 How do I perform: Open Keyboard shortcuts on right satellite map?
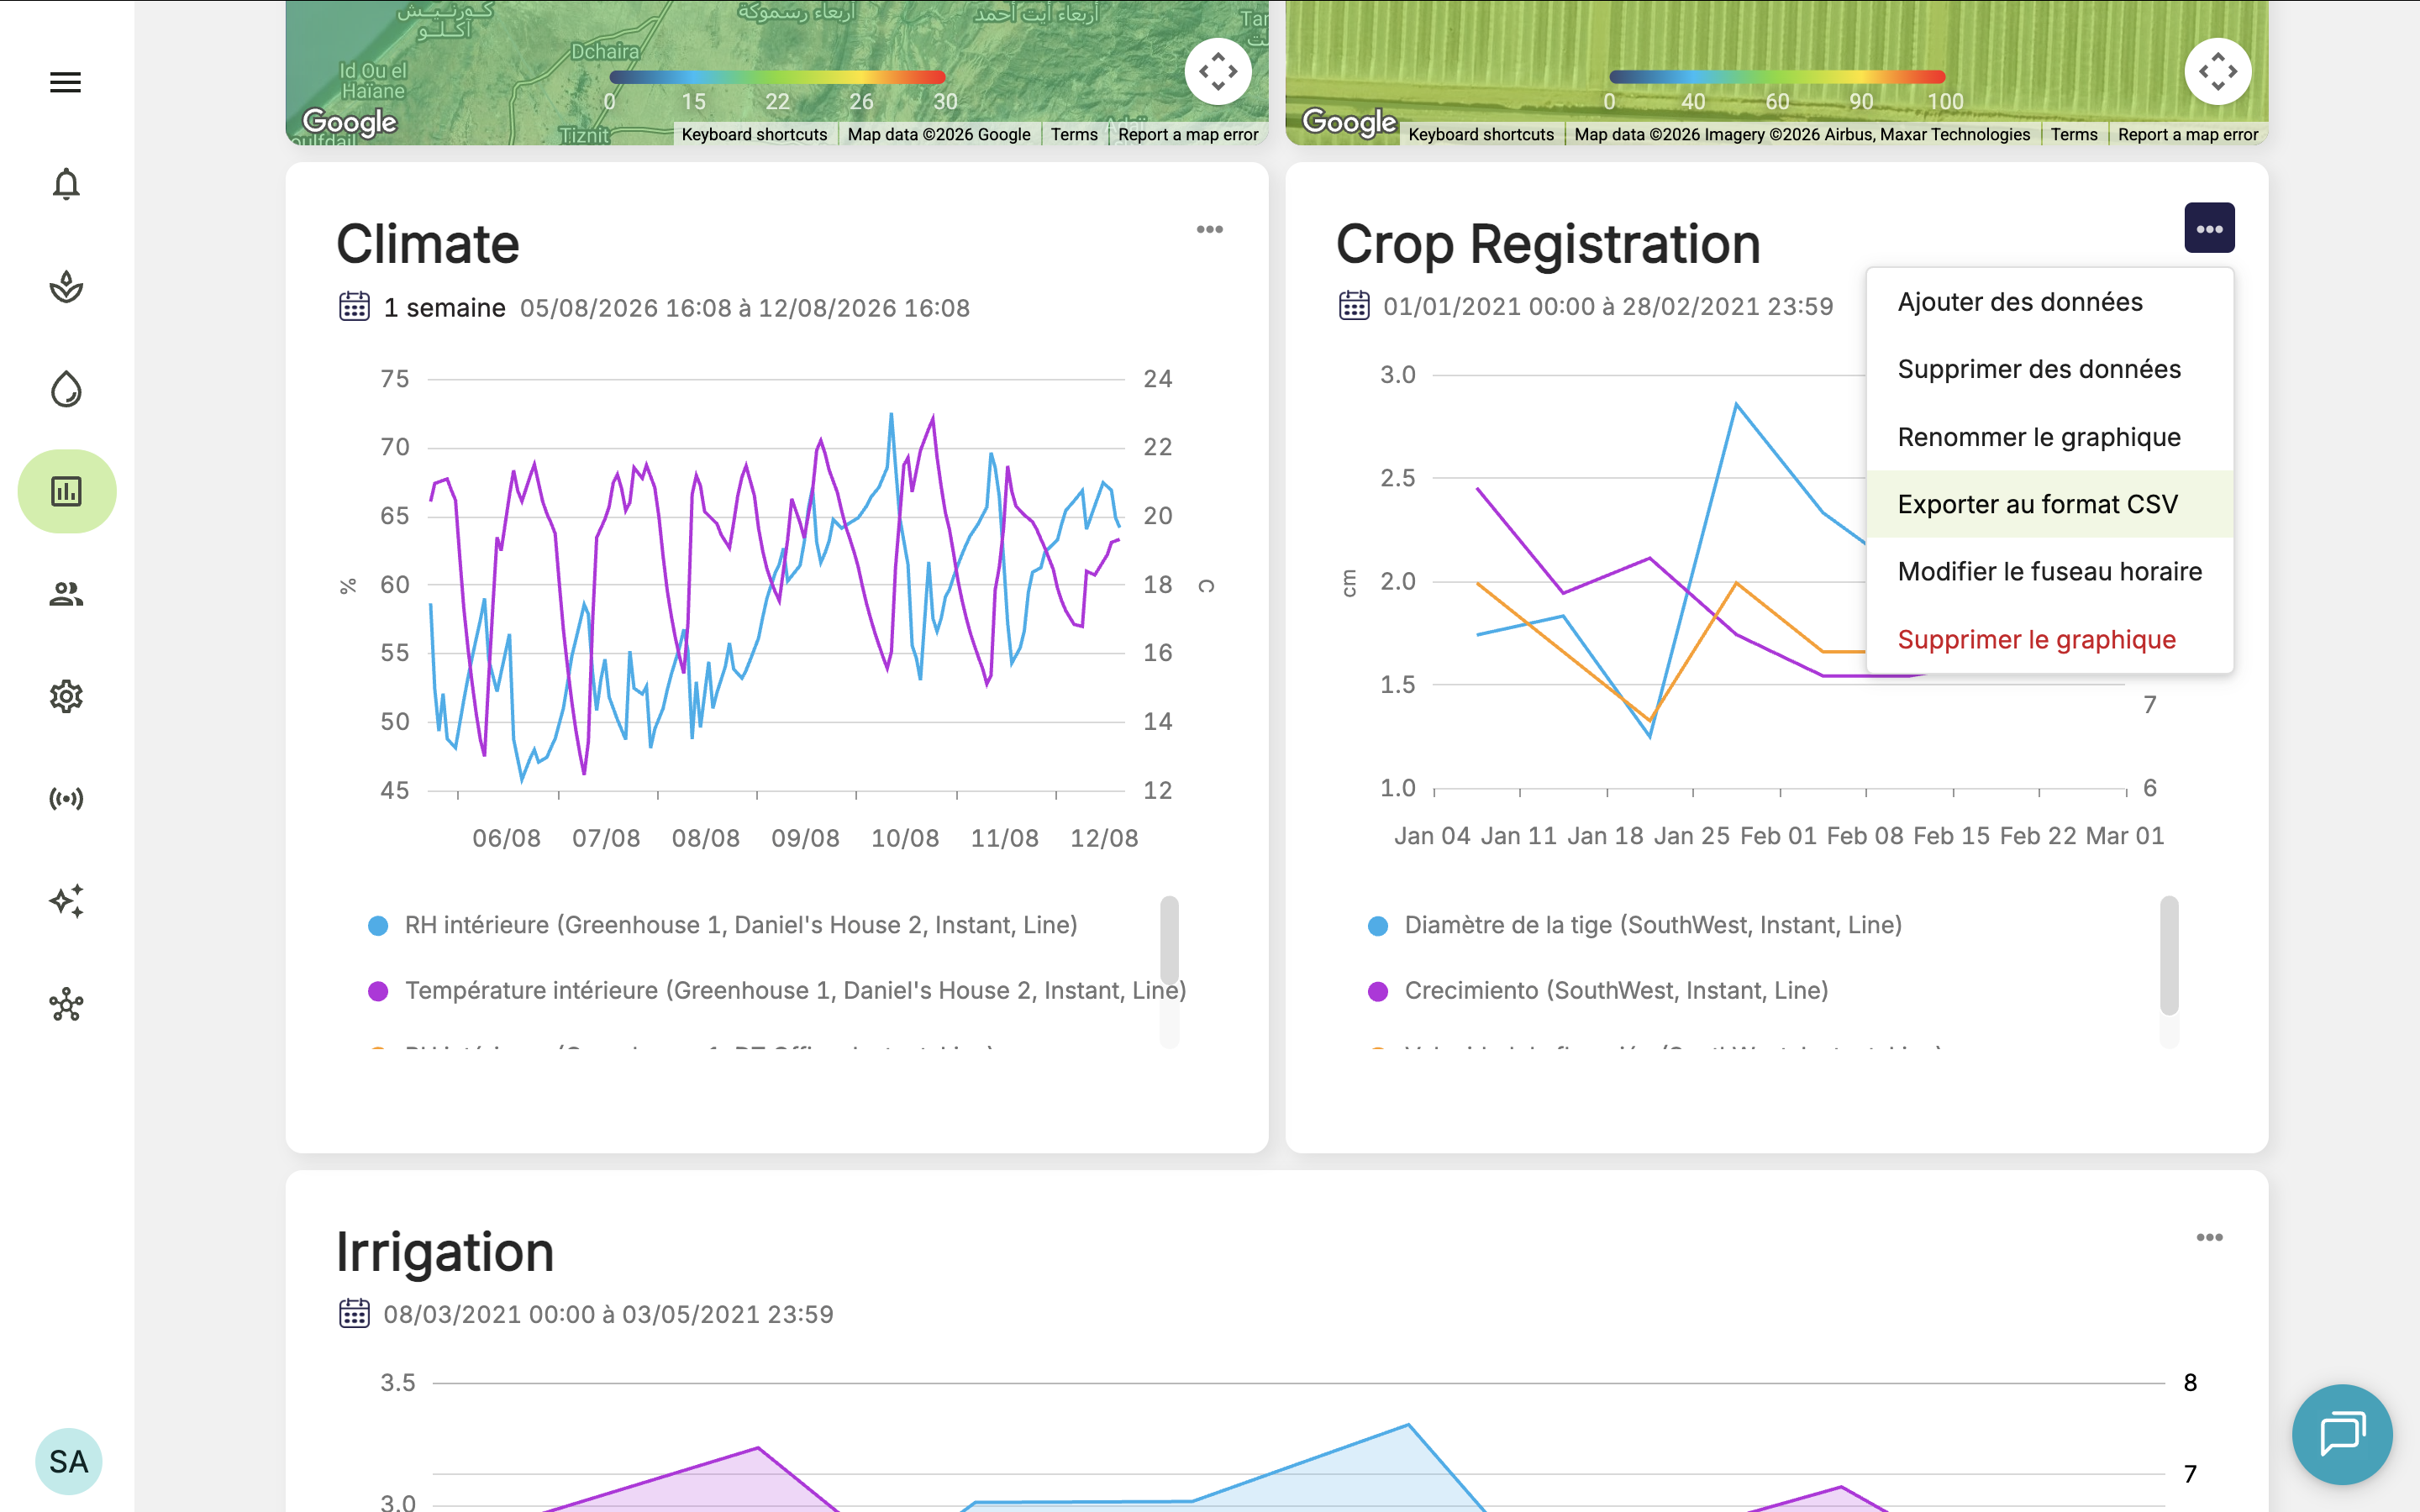tap(1481, 134)
